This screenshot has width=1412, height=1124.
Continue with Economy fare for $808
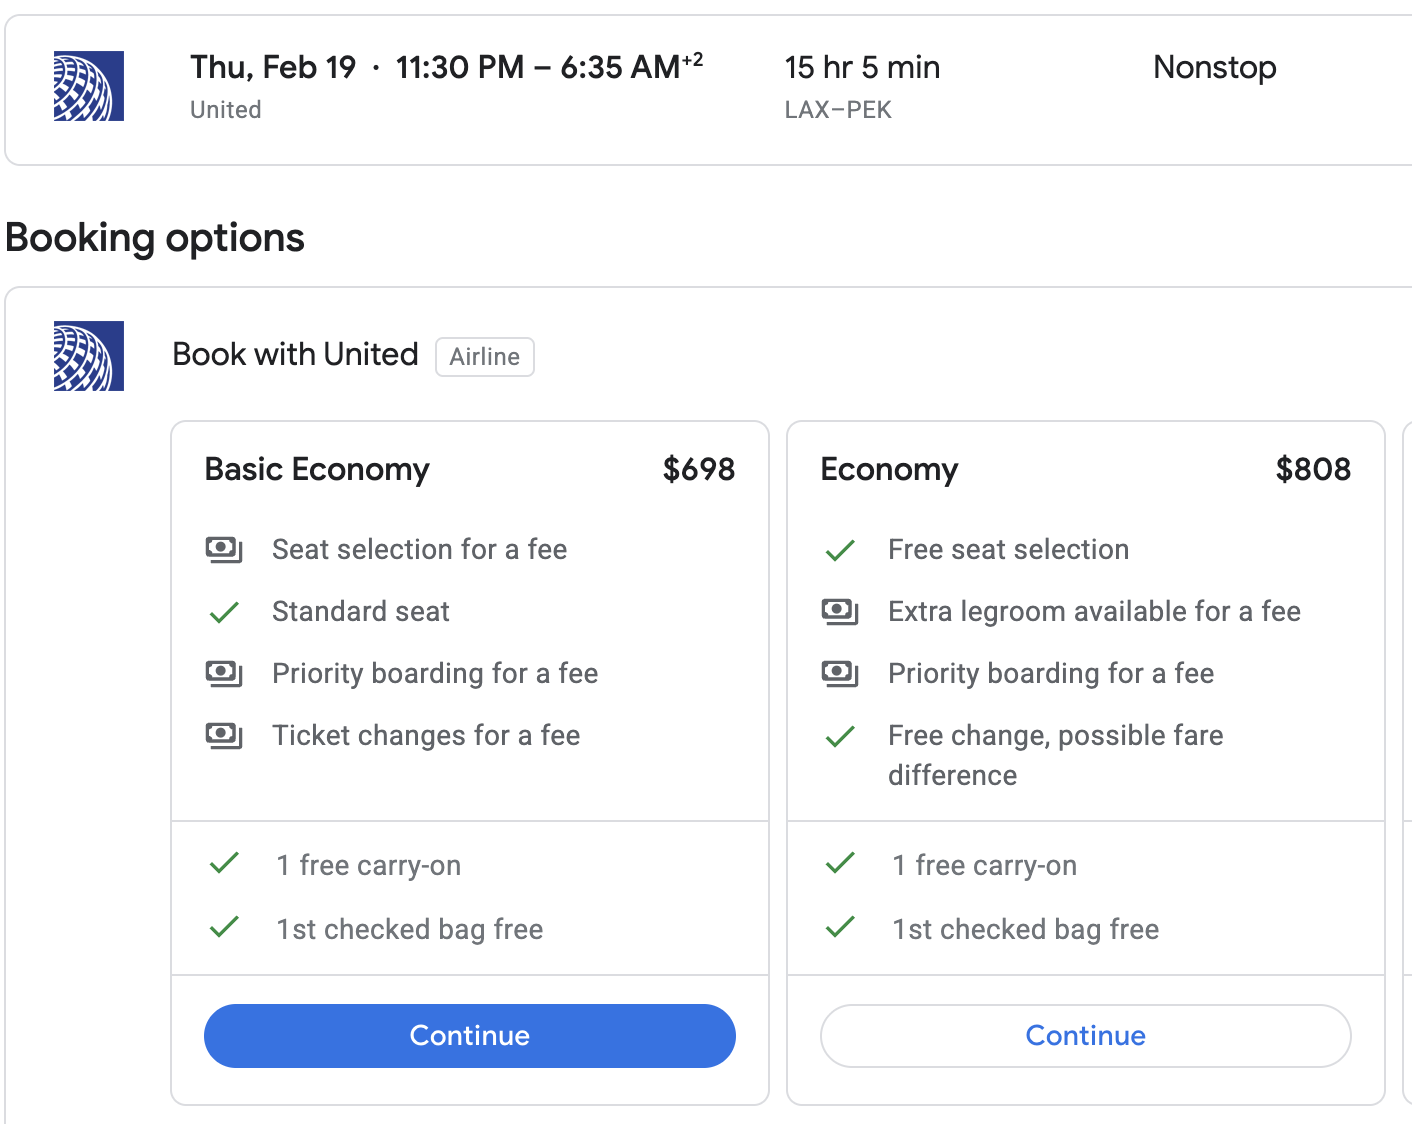[1086, 1036]
